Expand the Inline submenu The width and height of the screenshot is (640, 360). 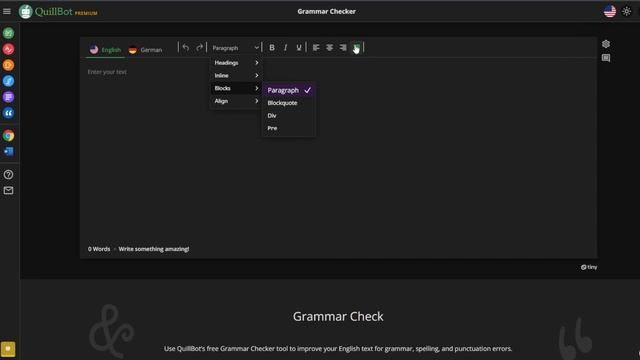(236, 76)
